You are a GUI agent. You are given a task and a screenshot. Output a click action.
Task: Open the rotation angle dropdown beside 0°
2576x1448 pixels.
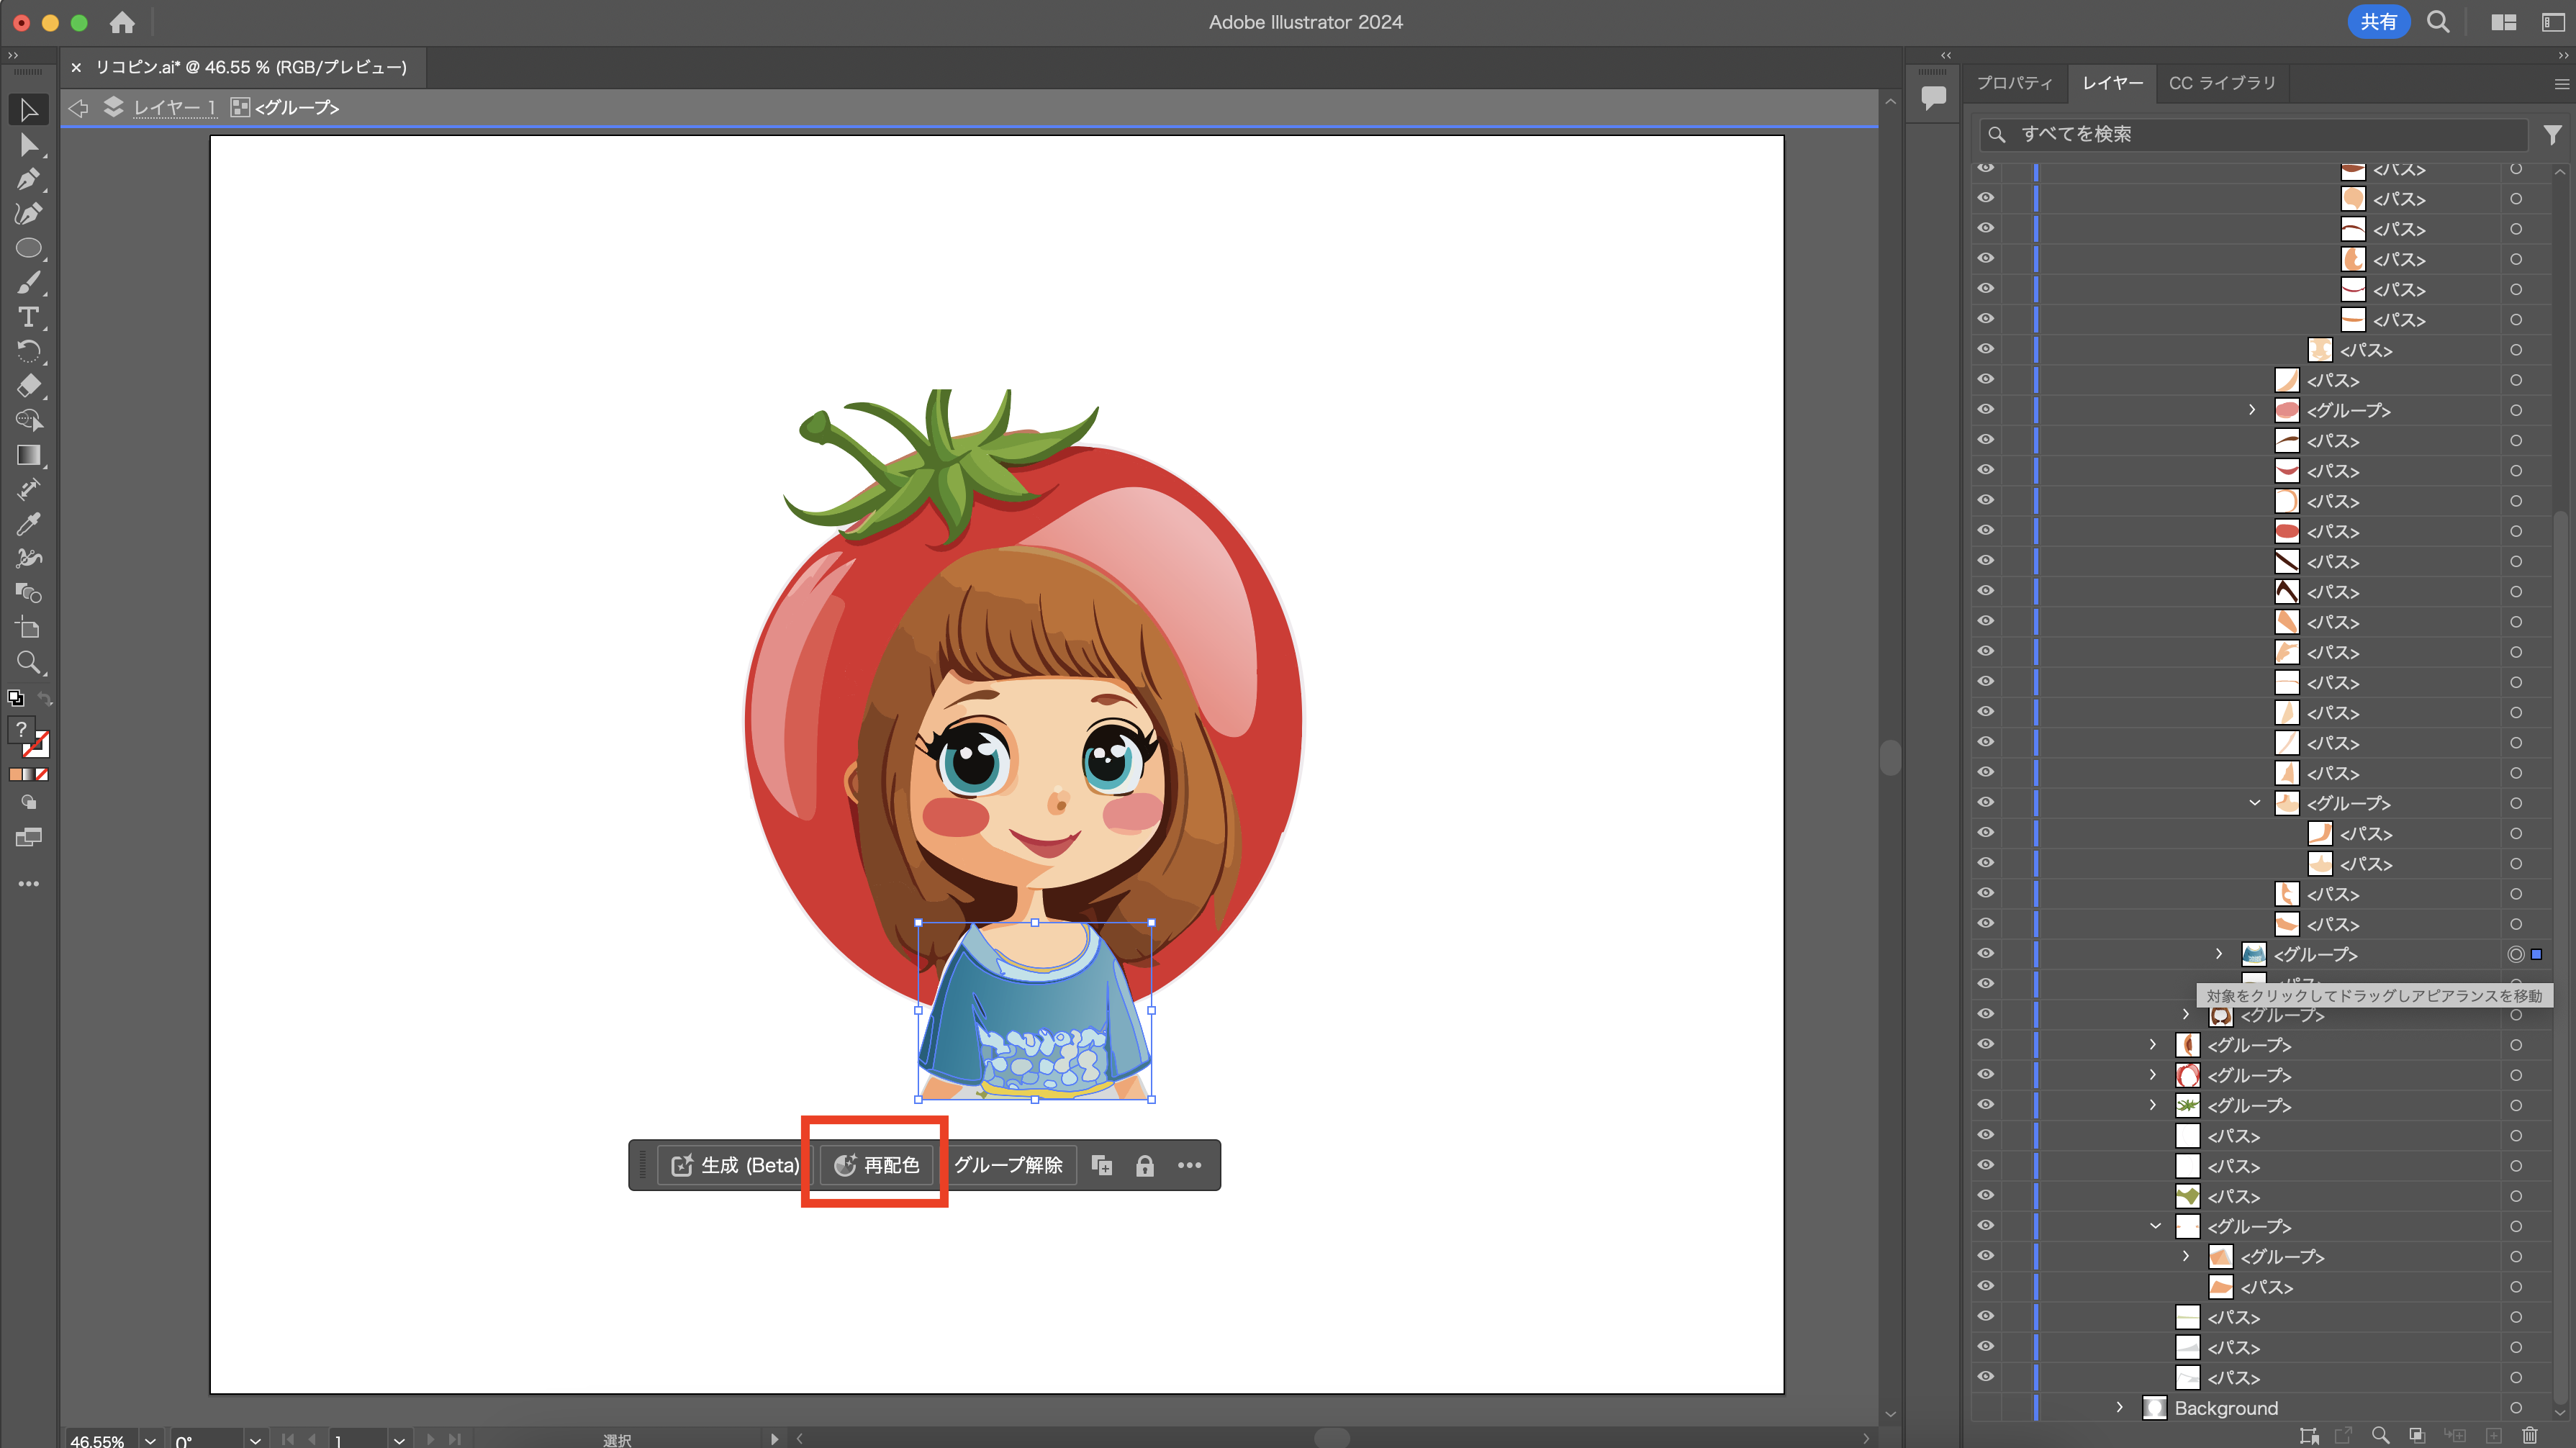(256, 1440)
